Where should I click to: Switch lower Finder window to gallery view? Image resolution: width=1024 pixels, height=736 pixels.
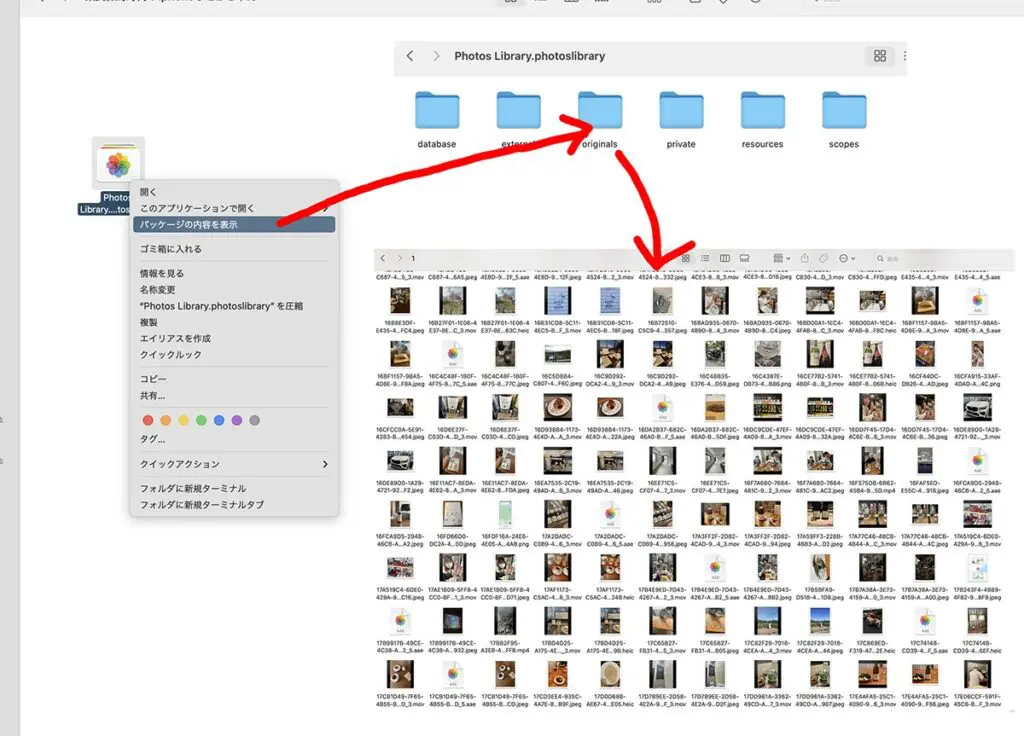(x=745, y=259)
